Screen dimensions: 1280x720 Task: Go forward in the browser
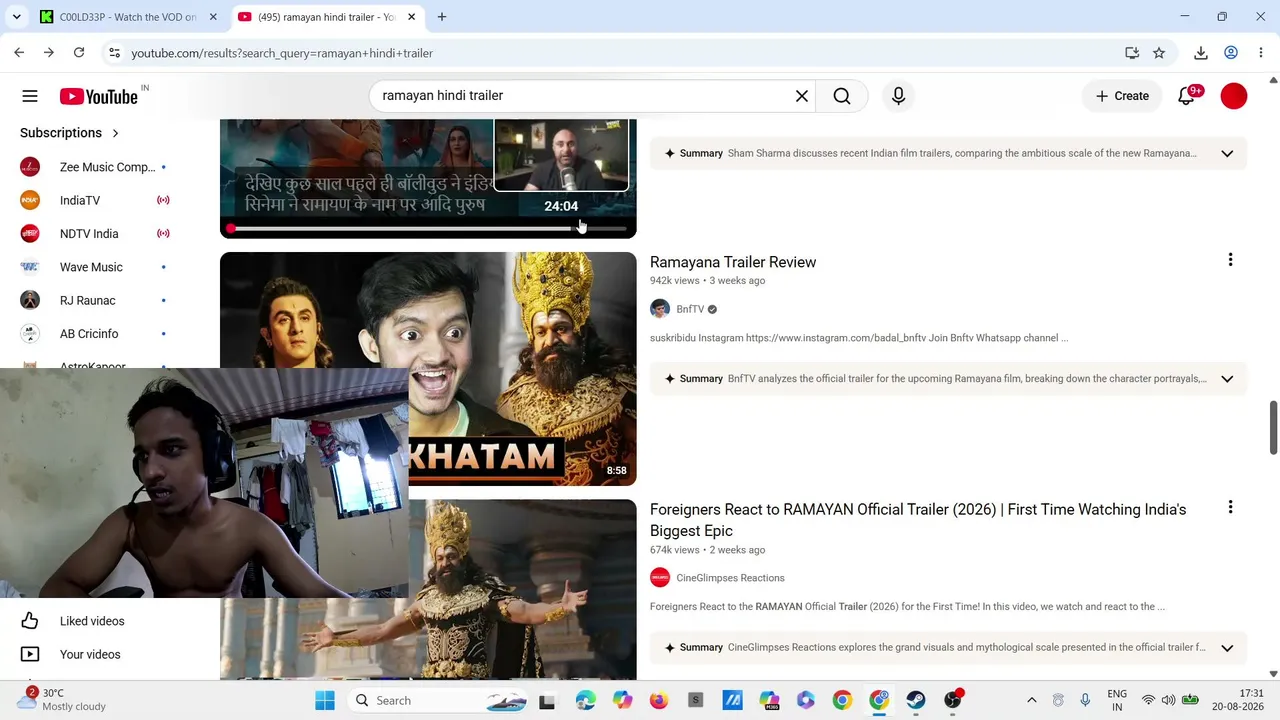pos(48,53)
